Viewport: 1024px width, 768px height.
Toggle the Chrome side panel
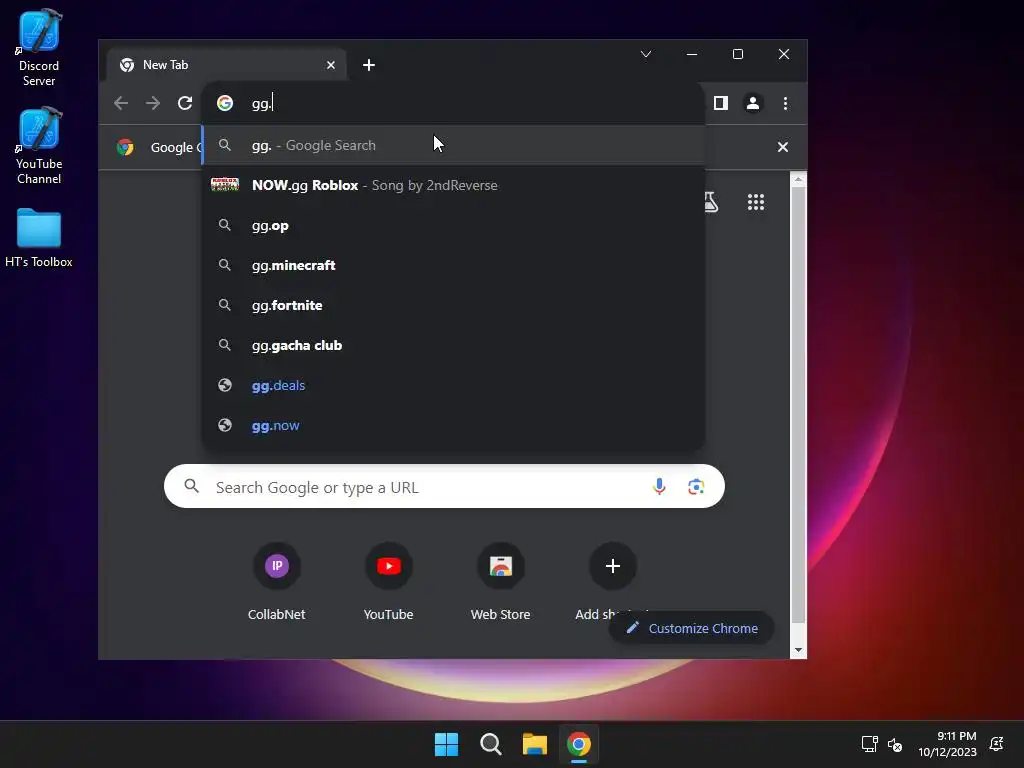tap(720, 103)
